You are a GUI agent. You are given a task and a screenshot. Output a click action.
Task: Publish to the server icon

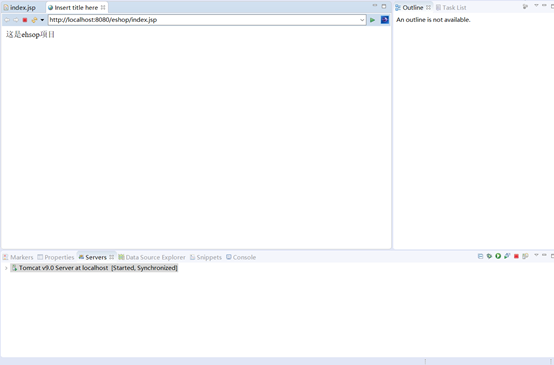(525, 256)
